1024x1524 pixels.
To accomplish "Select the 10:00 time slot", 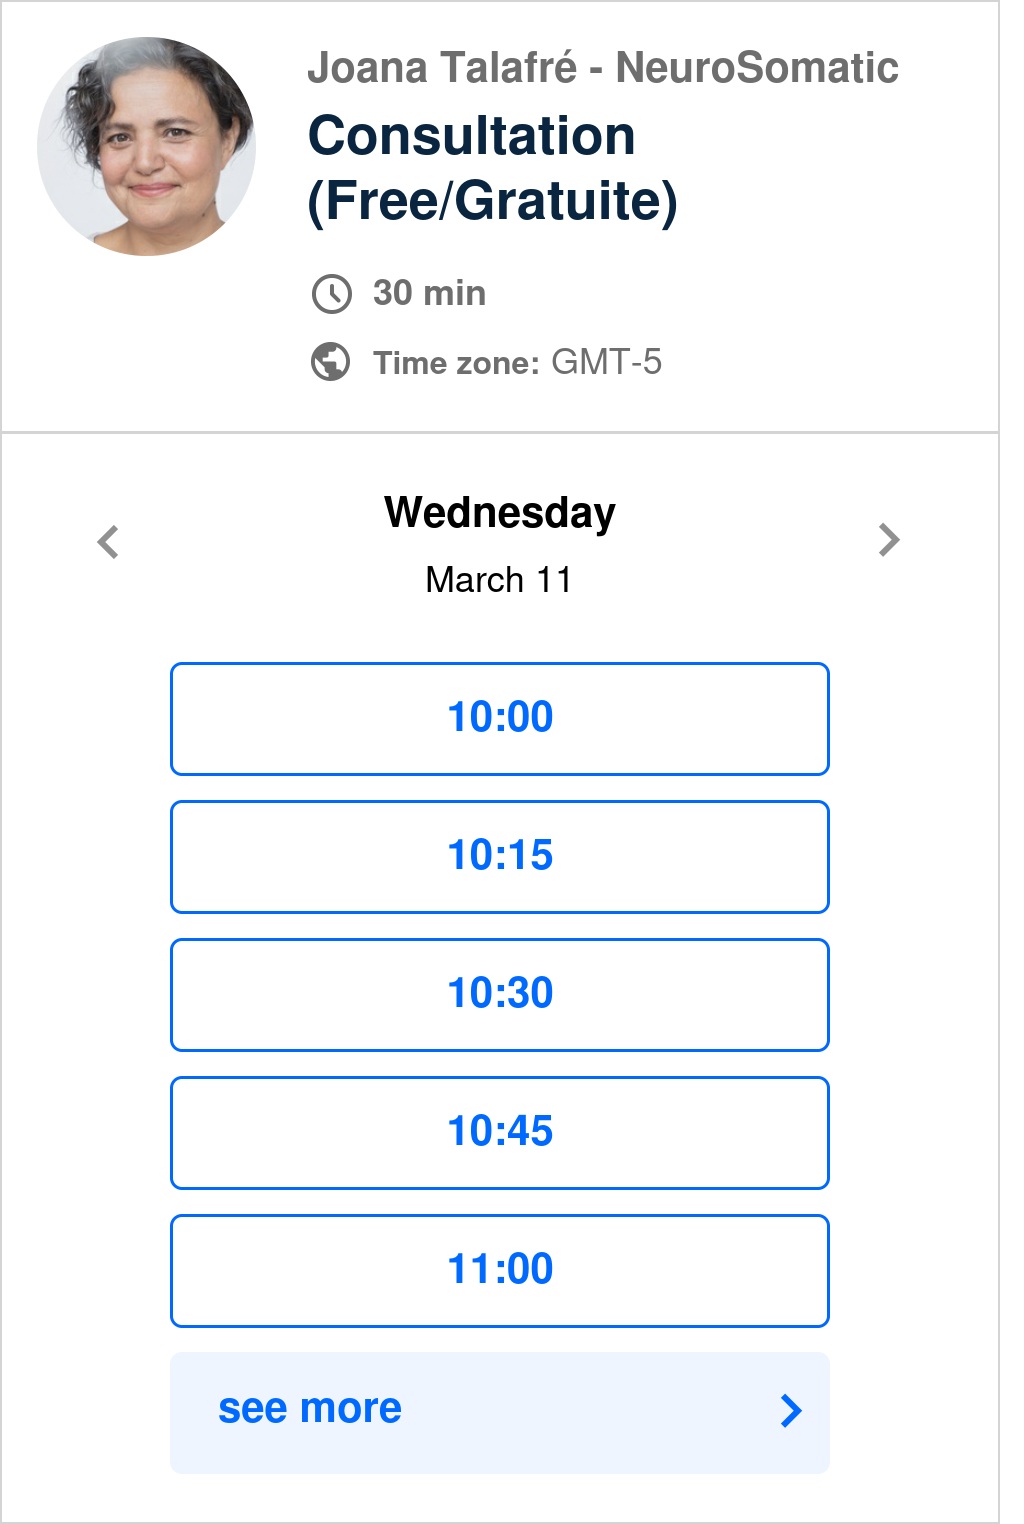I will [x=500, y=718].
